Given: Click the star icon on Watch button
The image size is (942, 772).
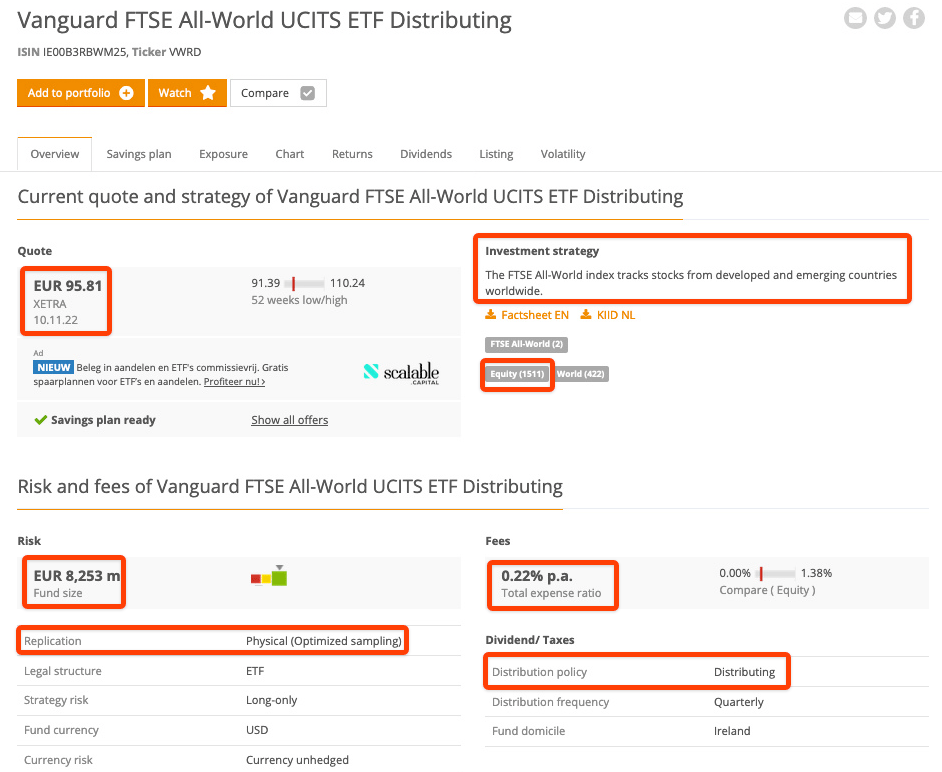Looking at the screenshot, I should (x=208, y=93).
